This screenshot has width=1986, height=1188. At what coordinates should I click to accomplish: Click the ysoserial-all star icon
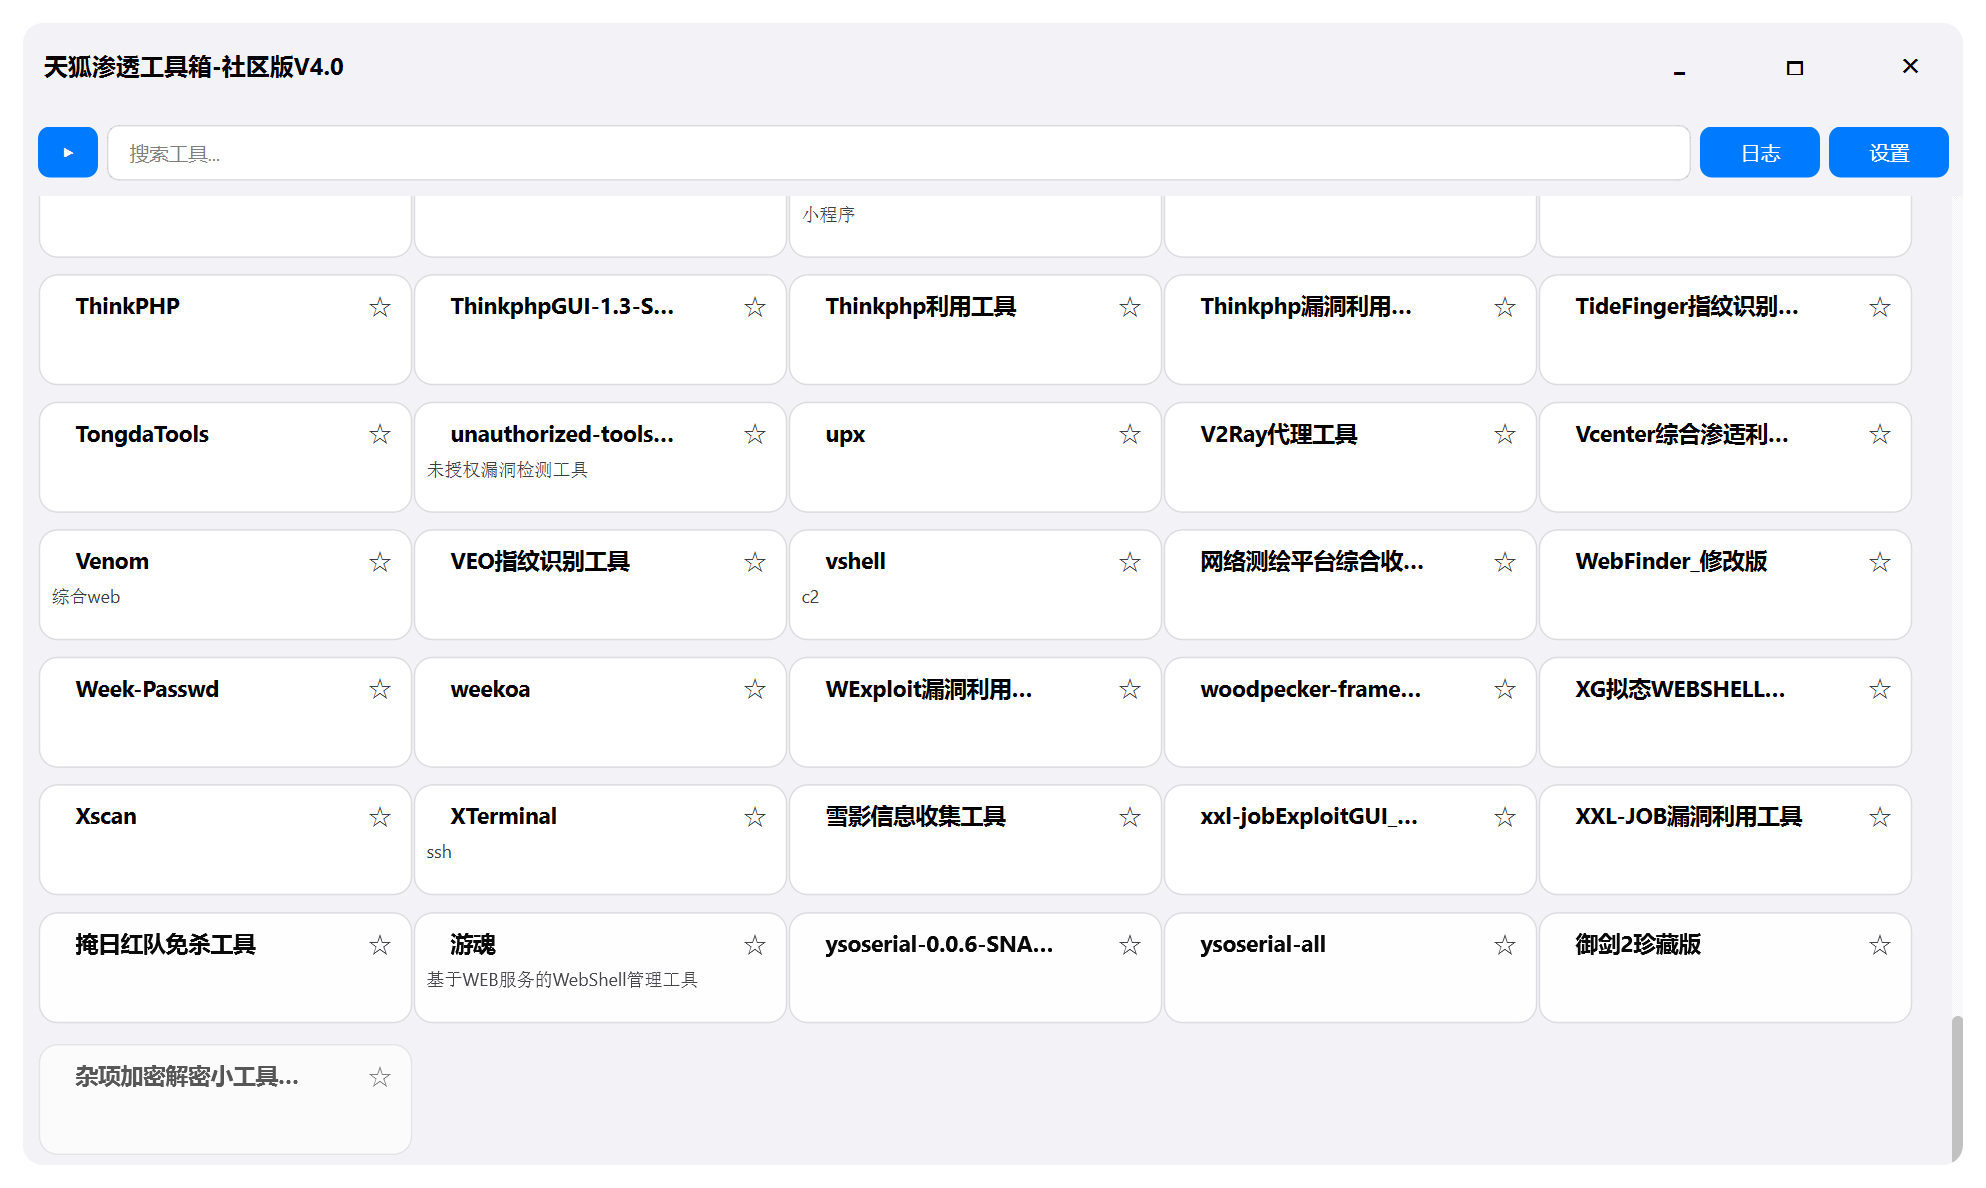coord(1505,945)
